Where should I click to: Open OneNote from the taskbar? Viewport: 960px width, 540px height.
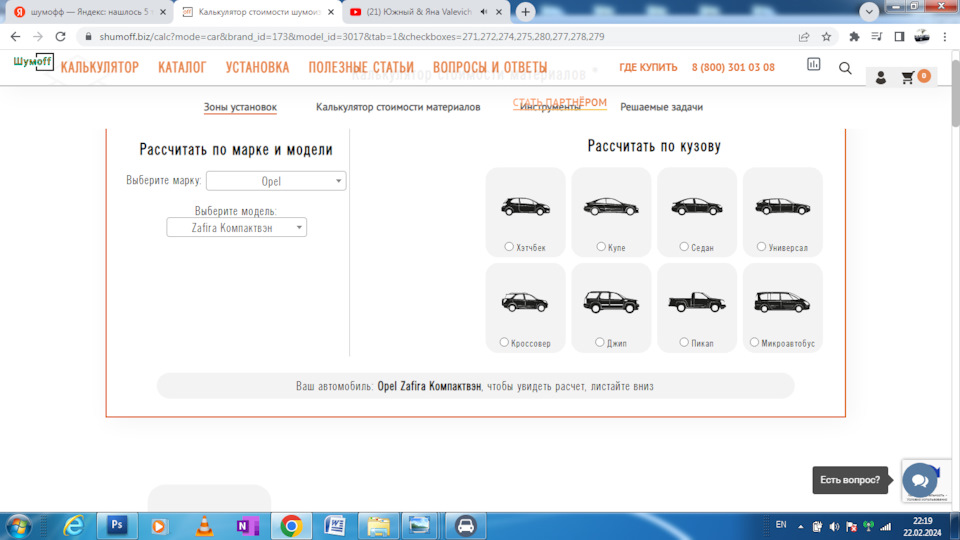click(x=247, y=525)
